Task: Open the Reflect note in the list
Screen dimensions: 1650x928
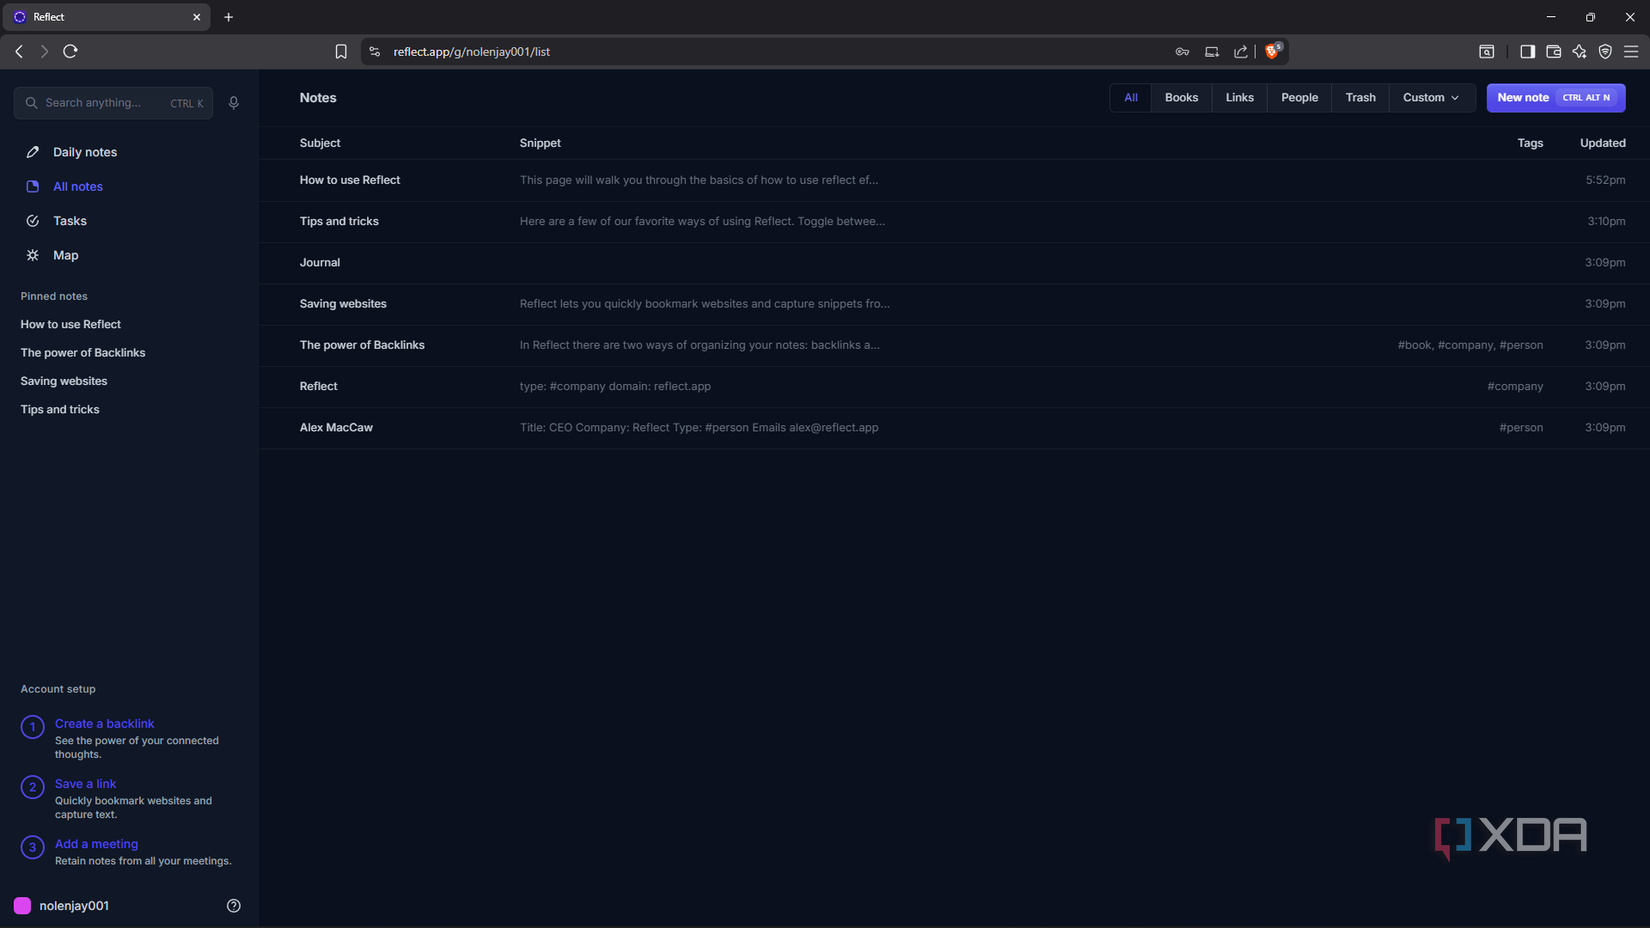Action: pos(954,387)
